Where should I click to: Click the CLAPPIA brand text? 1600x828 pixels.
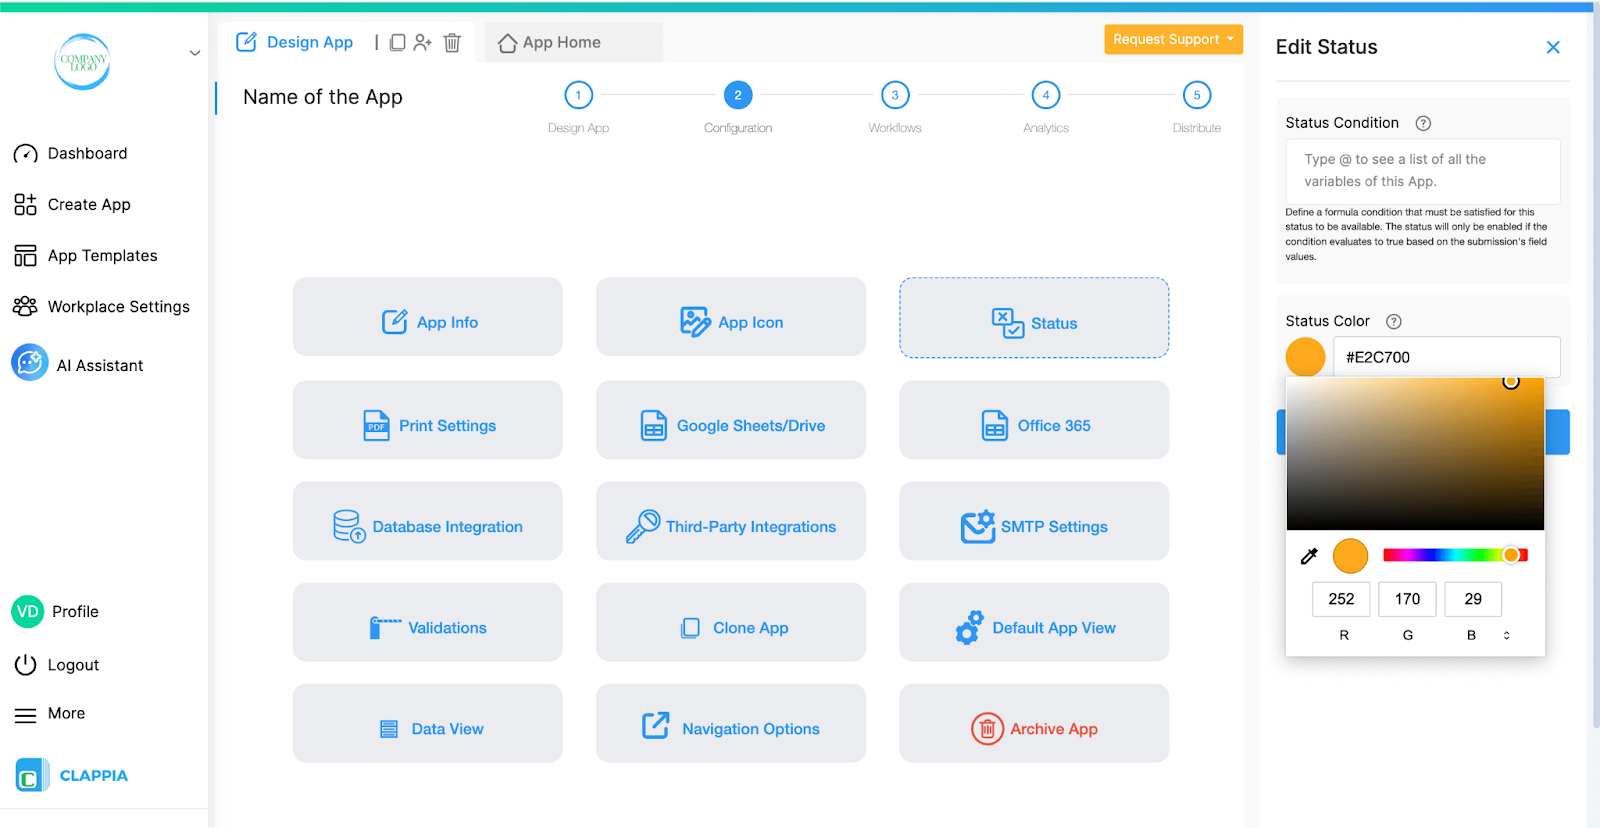point(94,776)
